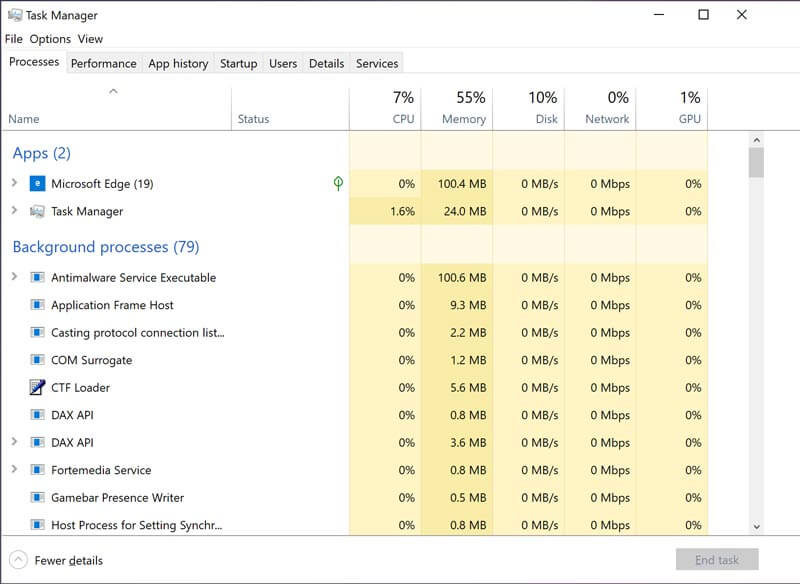Switch to the Services tab
Viewport: 800px width, 584px height.
[x=377, y=63]
